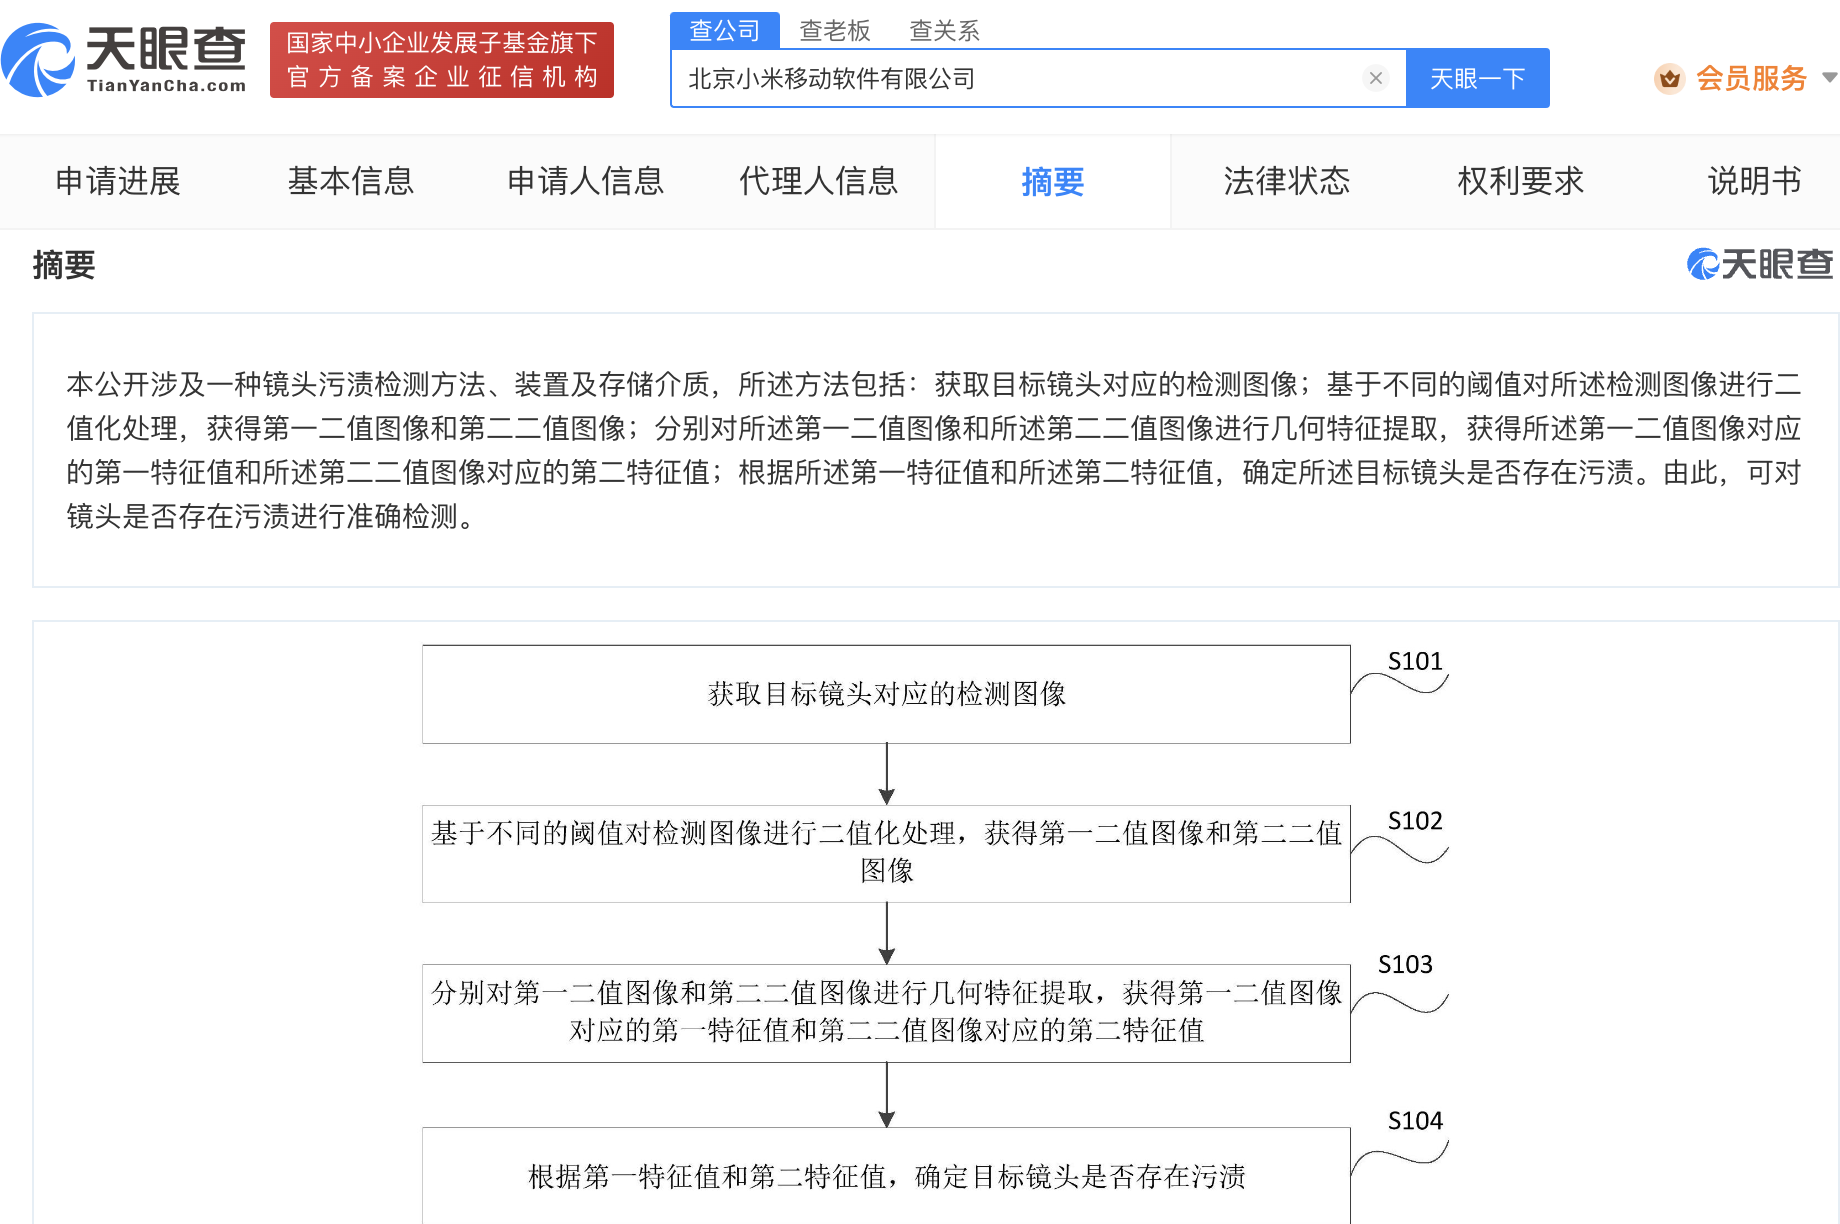Expand the 会员服务 dropdown arrow

click(x=1829, y=78)
